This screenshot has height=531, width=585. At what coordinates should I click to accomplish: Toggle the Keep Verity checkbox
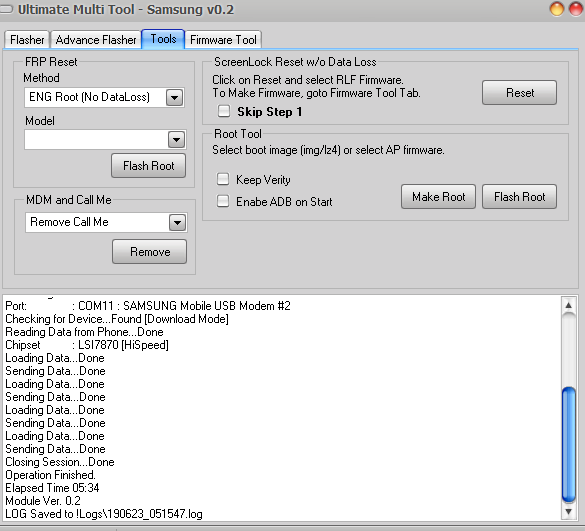point(223,179)
